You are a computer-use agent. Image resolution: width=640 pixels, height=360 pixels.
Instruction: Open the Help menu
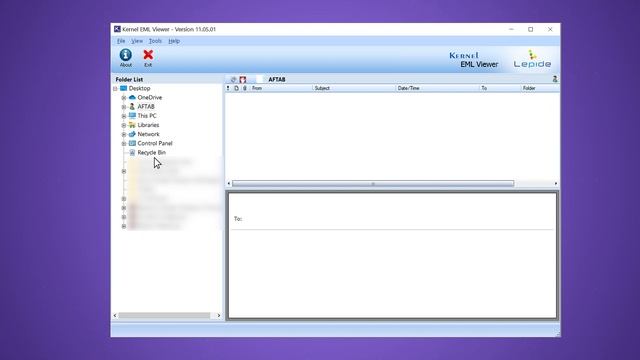(174, 41)
